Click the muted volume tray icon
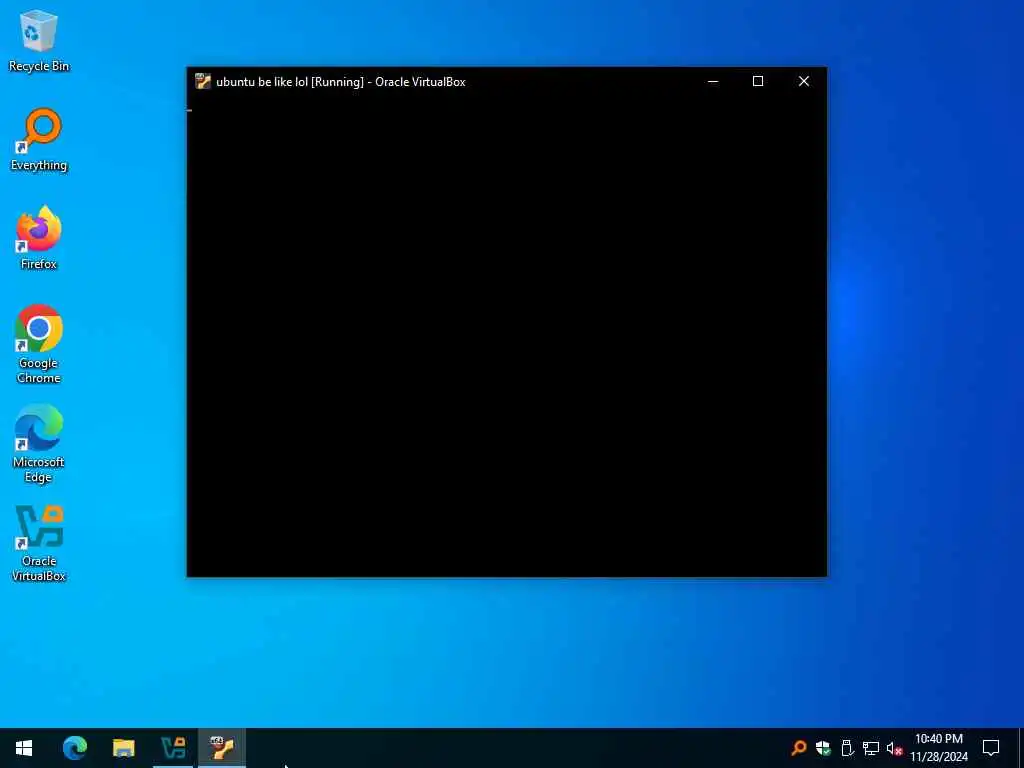The image size is (1024, 768). pos(894,748)
